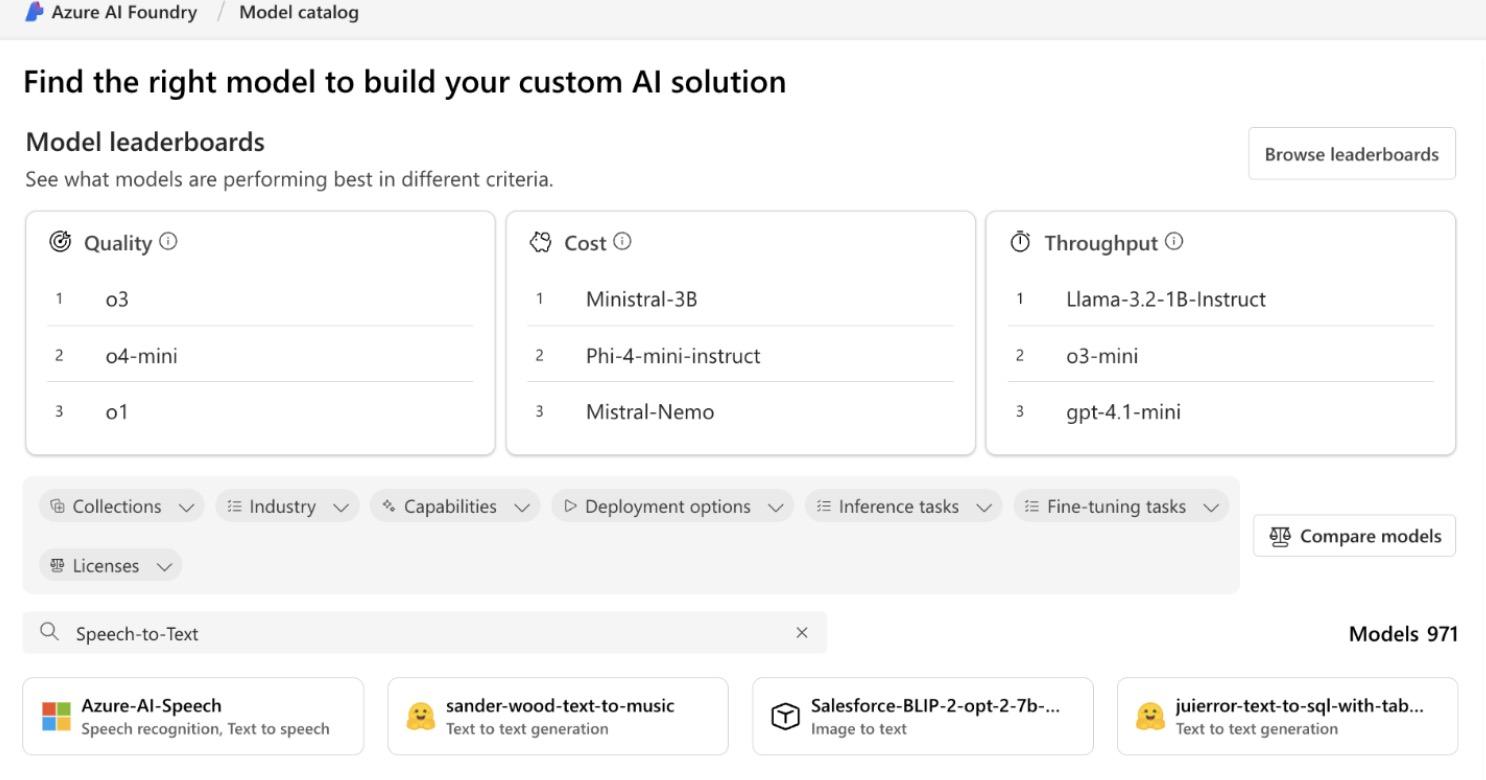The image size is (1486, 780).
Task: Click the info icon beside Cost
Action: pos(622,240)
